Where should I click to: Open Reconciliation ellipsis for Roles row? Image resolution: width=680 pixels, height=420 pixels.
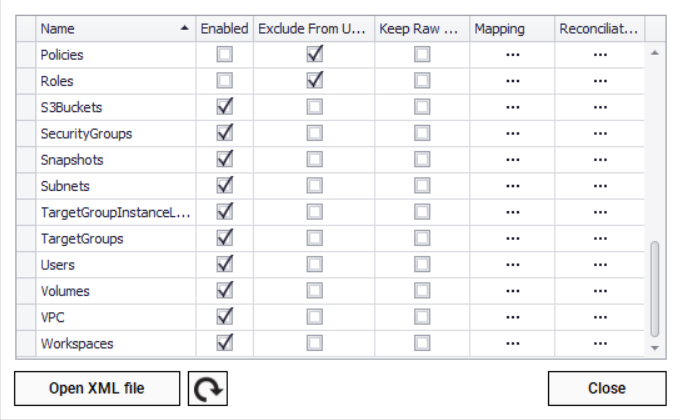(599, 81)
